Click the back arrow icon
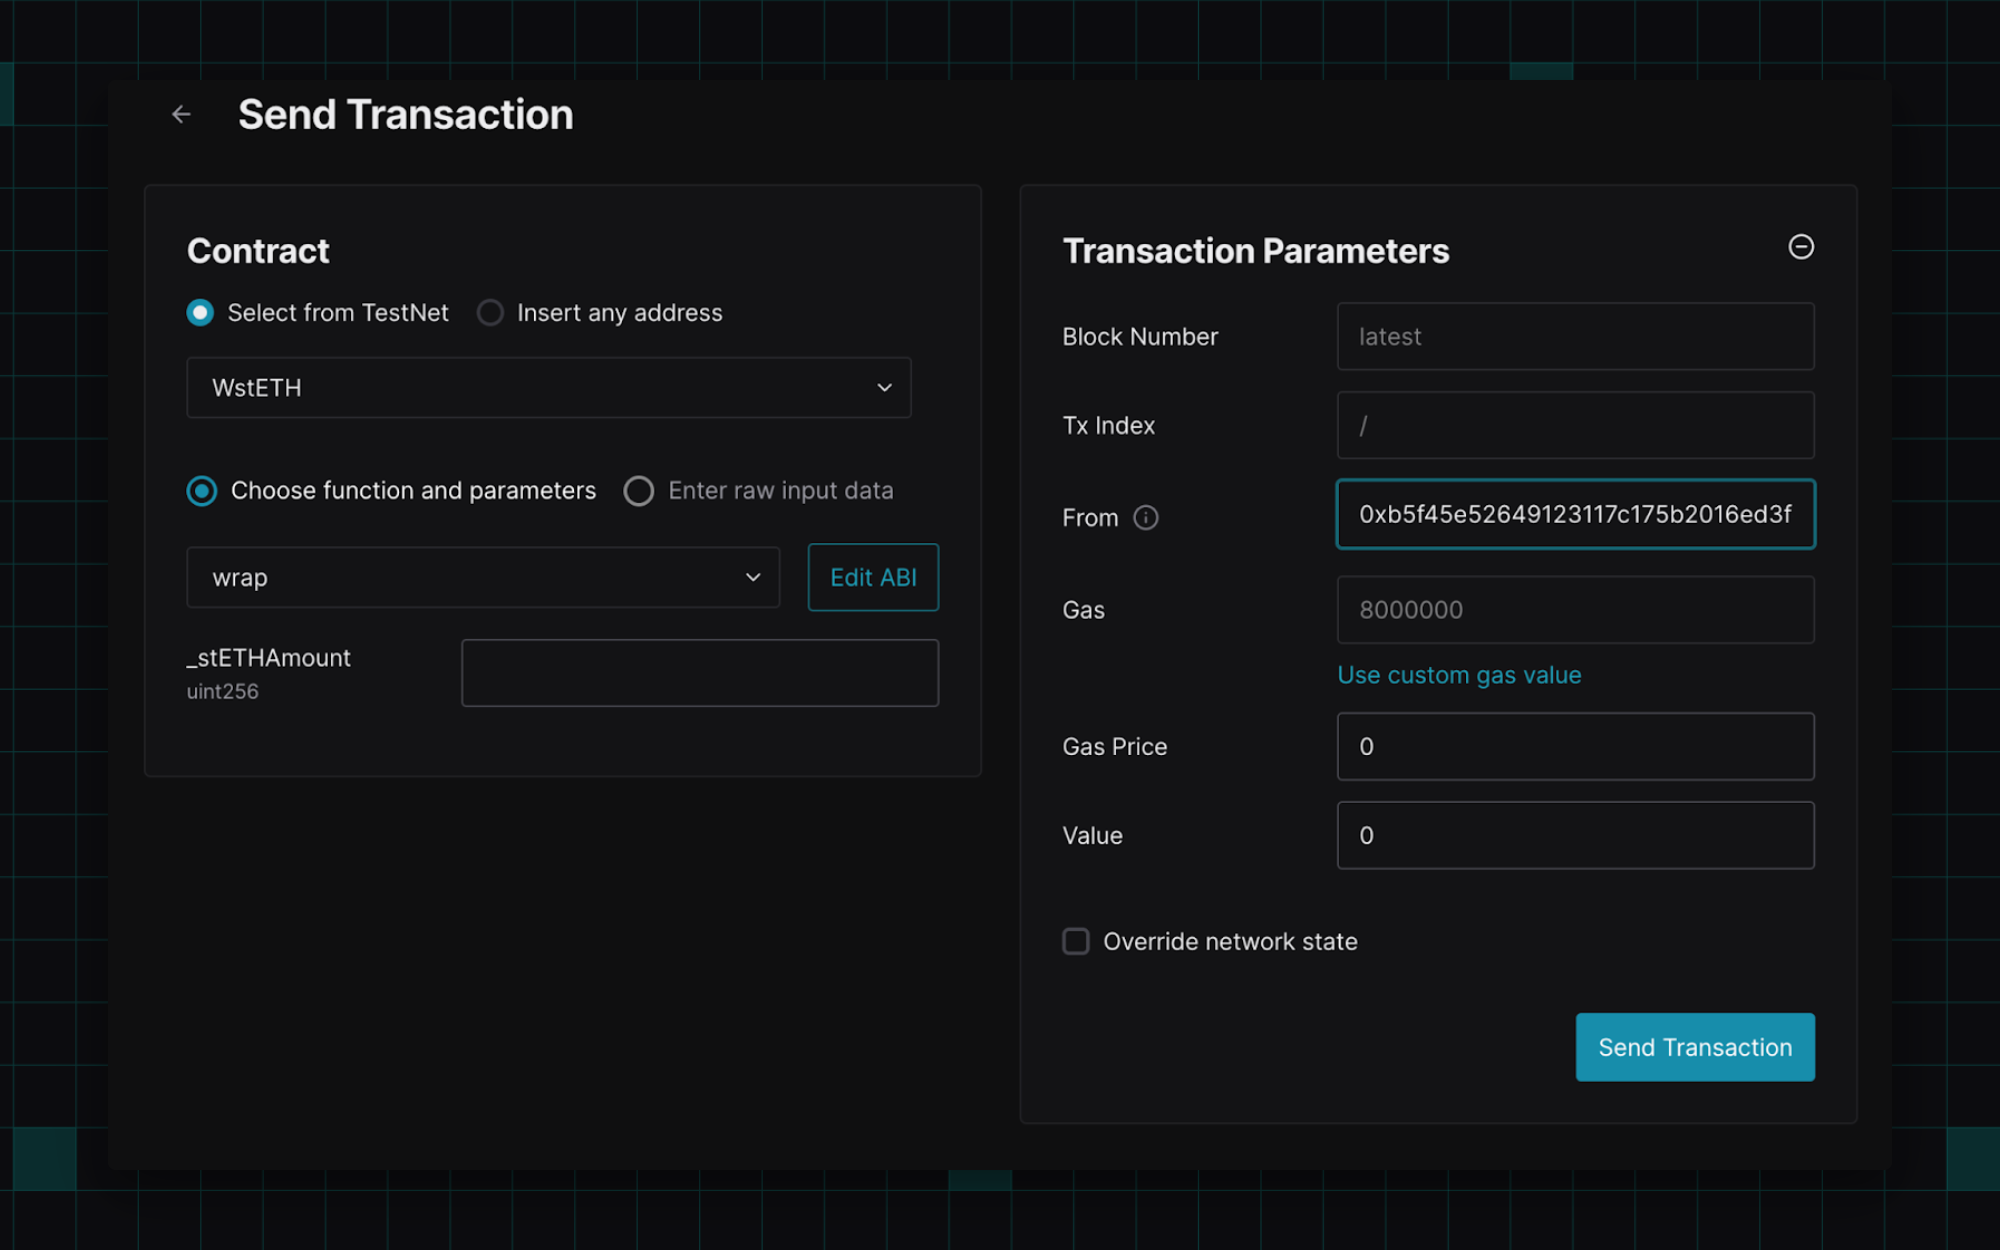This screenshot has height=1250, width=2000. [181, 115]
